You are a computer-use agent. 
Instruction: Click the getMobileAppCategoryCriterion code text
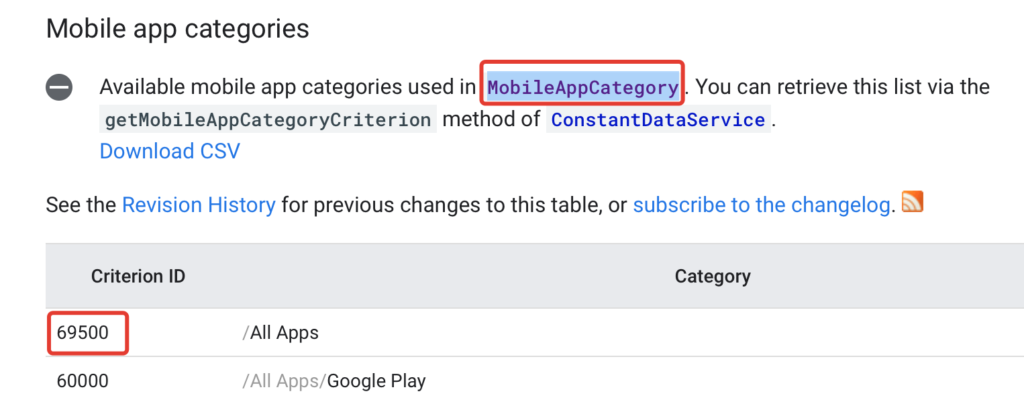click(268, 120)
